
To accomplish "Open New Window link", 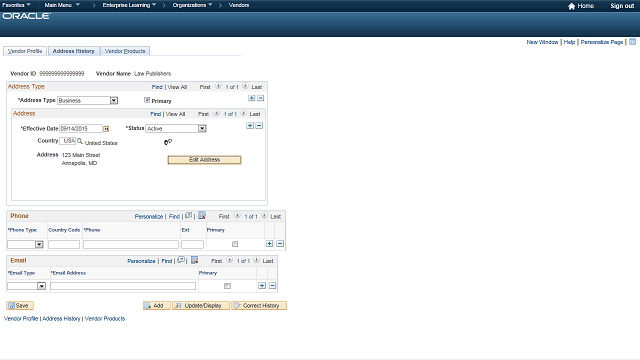I will (x=542, y=42).
